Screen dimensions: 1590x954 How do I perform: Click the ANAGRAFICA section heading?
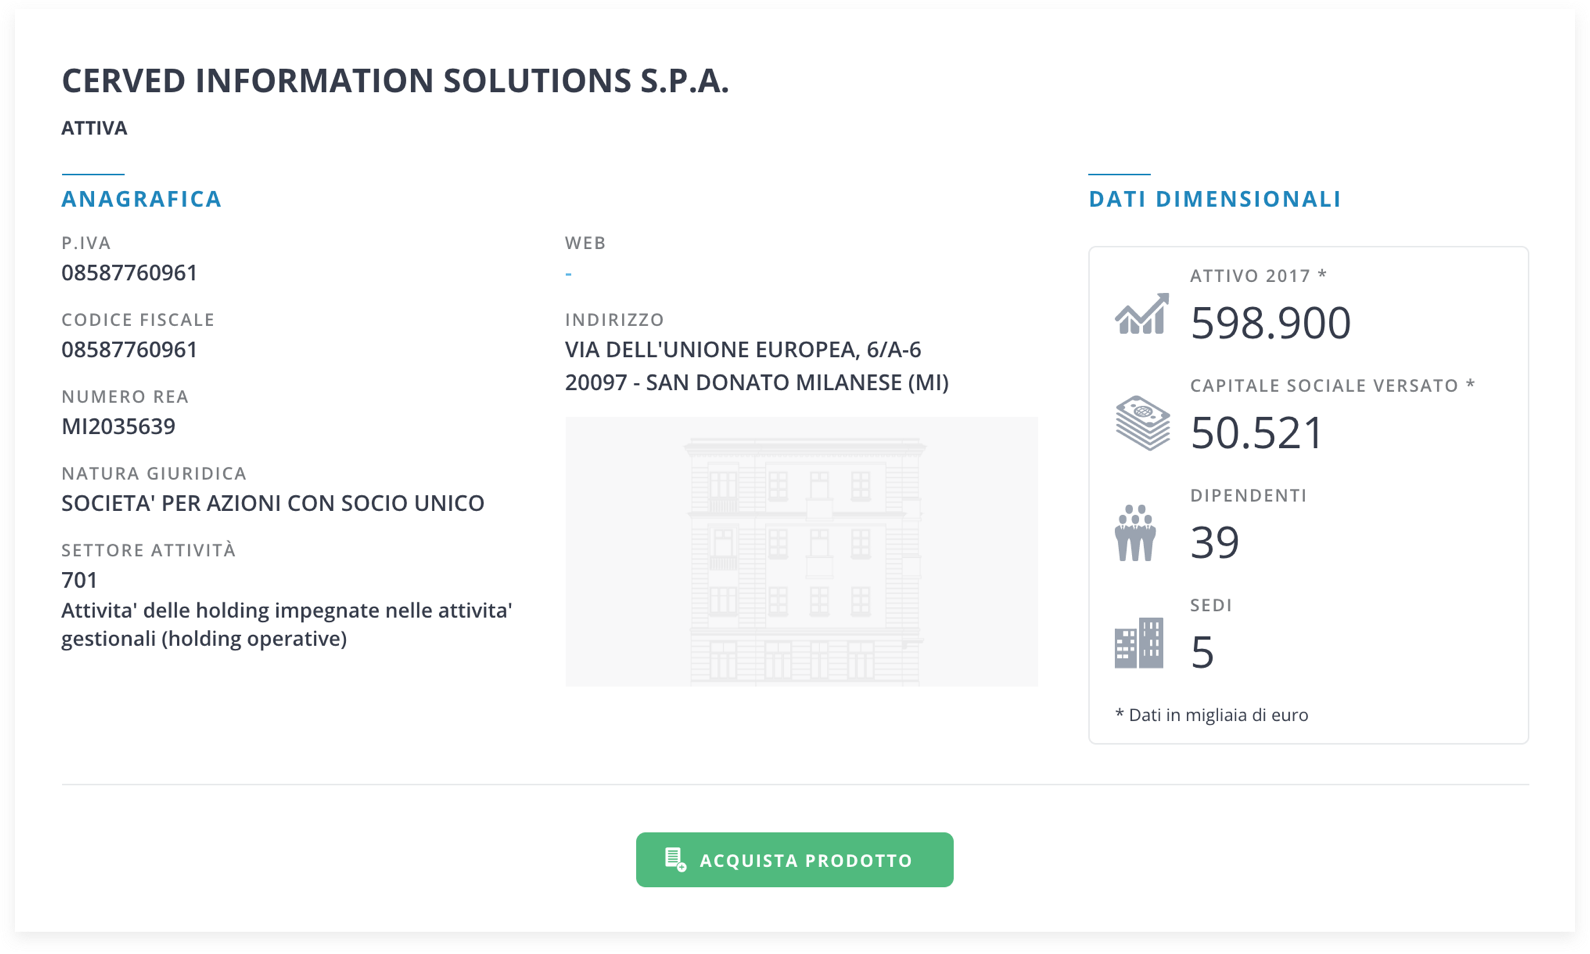141,198
